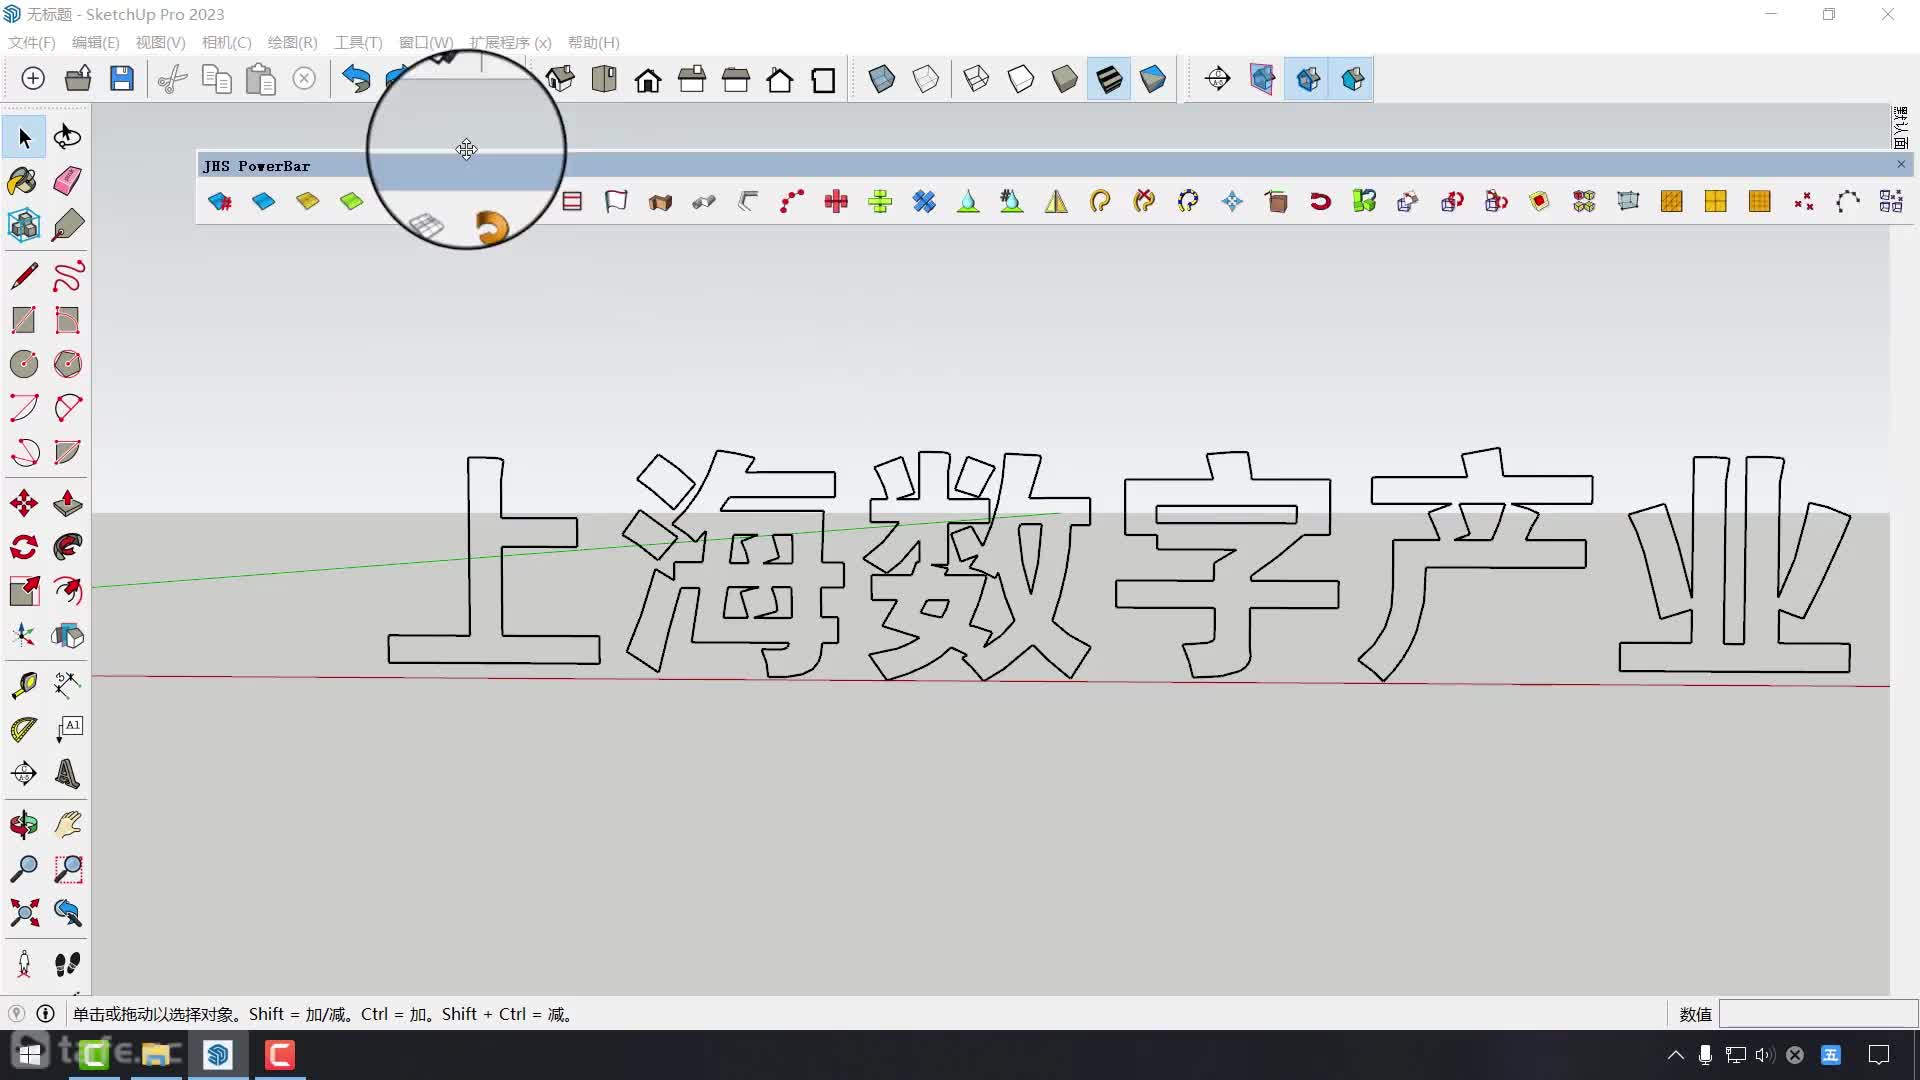Screen dimensions: 1920x1080
Task: Activate the Move tool
Action: point(23,503)
